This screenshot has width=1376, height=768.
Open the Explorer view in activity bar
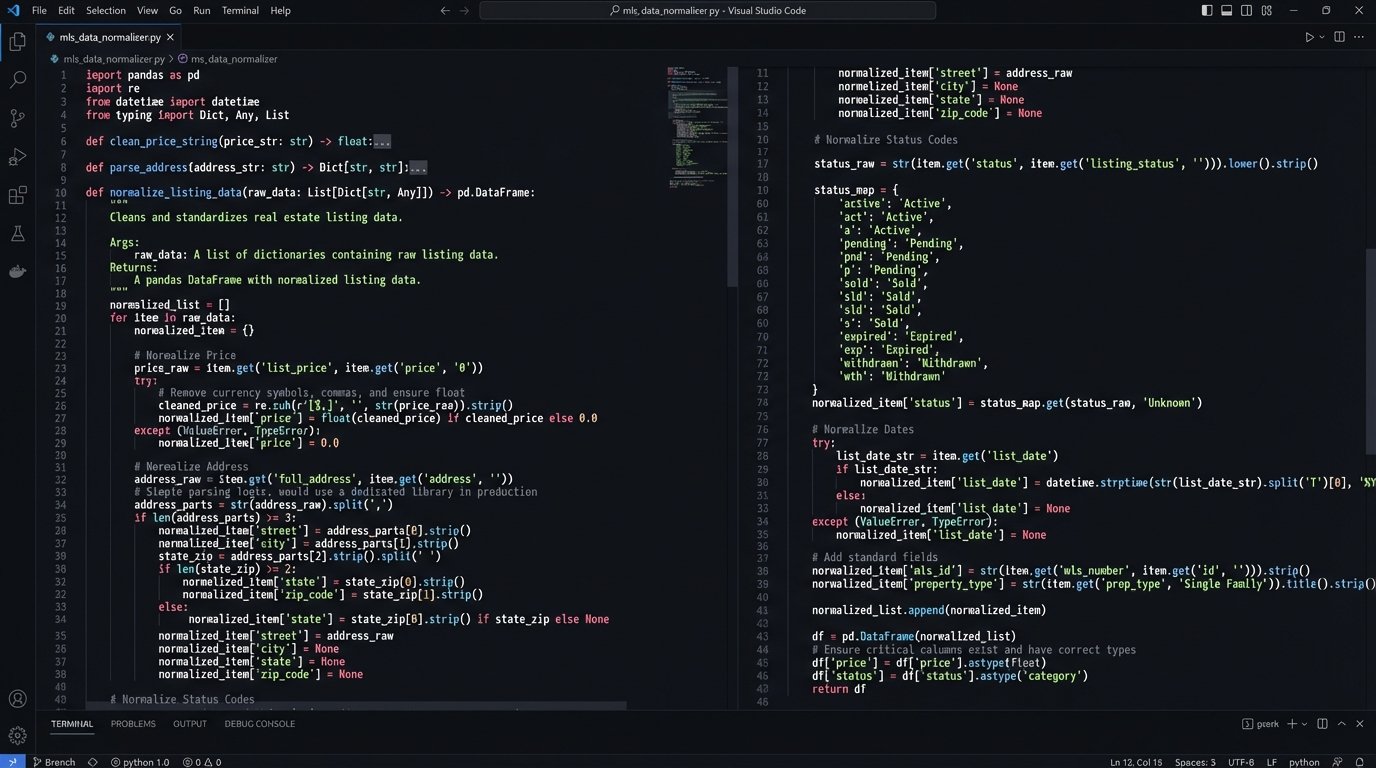(17, 42)
